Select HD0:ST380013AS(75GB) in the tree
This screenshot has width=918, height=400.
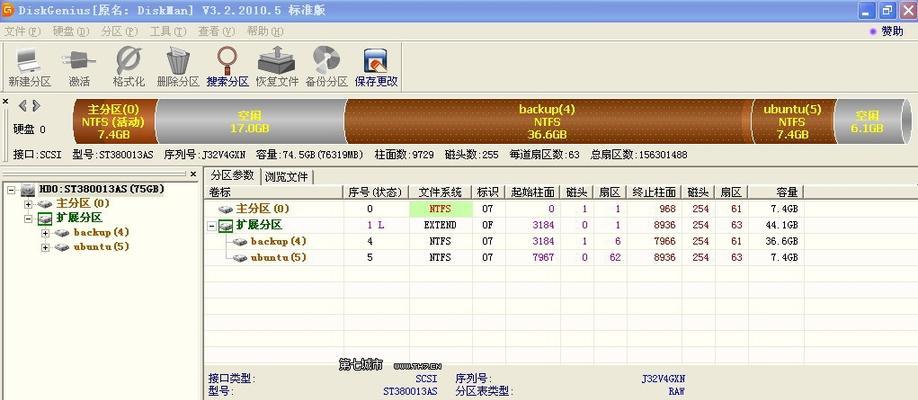[101, 190]
